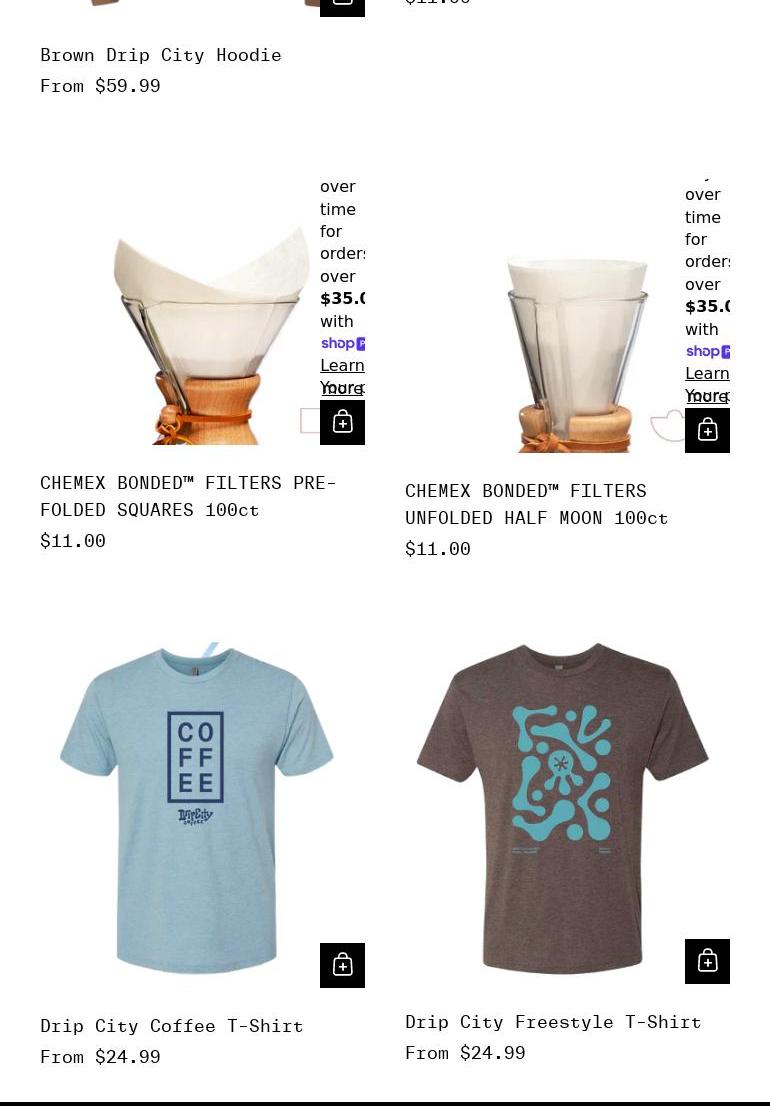Click Shop Pay logo beside squares filter image

click(x=343, y=344)
